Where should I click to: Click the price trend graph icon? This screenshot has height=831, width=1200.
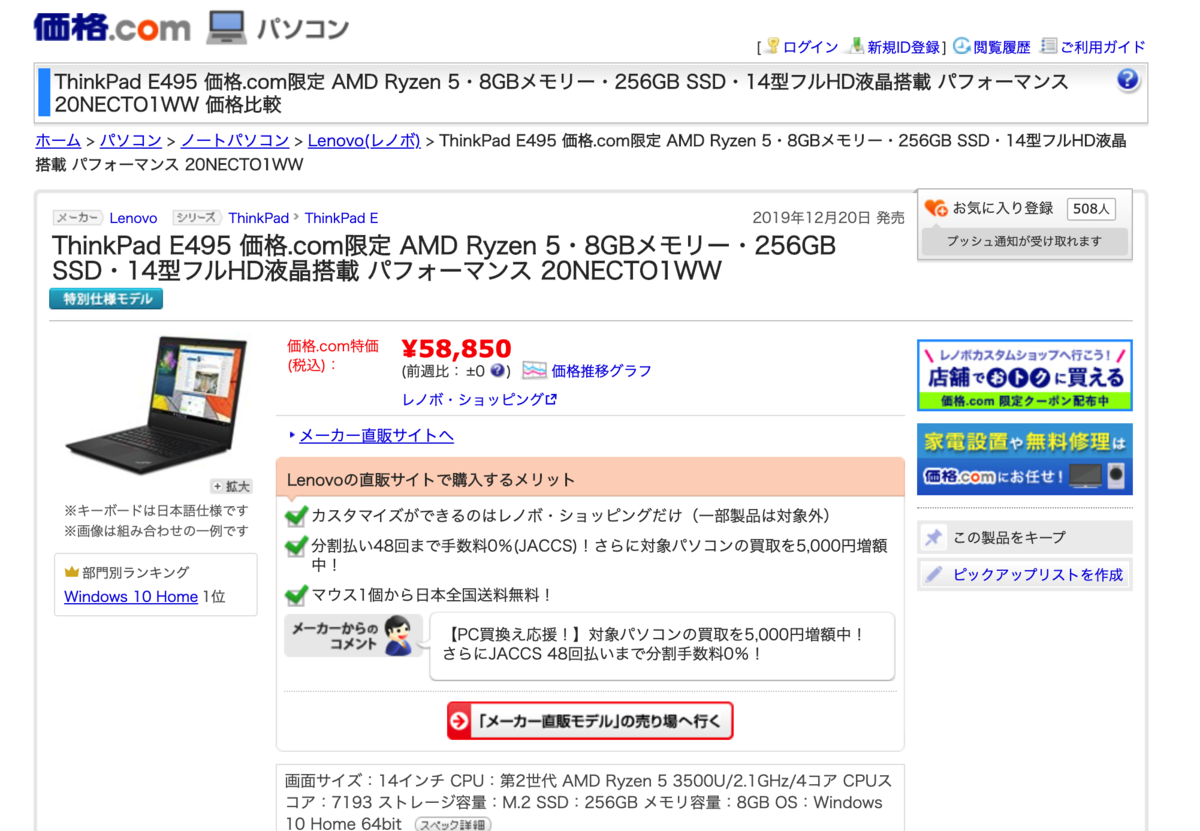(534, 370)
